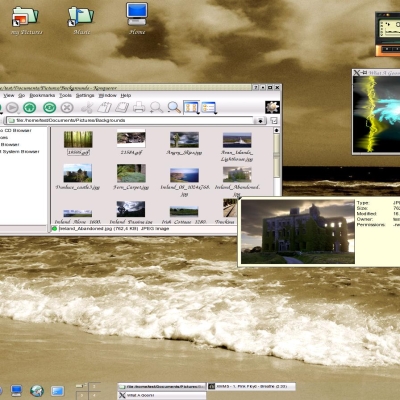Open the Help menu in Konqueror
Image resolution: width=400 pixels, height=400 pixels.
(126, 95)
